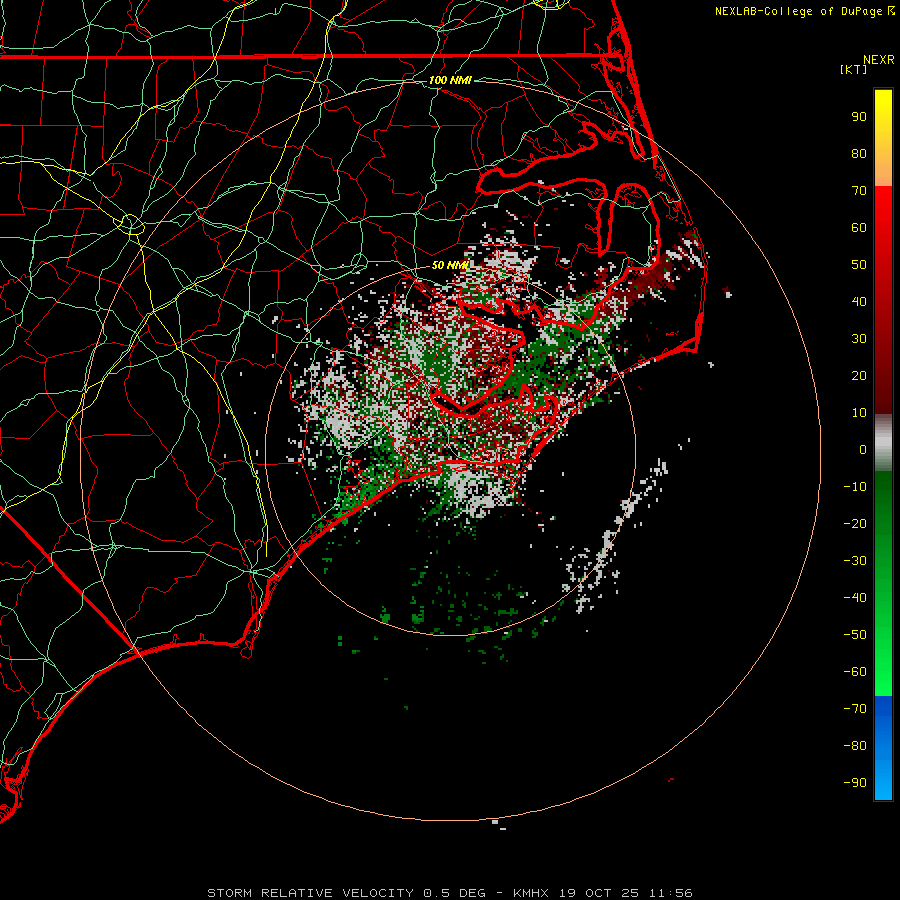Screen dimensions: 900x900
Task: Select the -40 value on velocity scale
Action: click(x=855, y=598)
